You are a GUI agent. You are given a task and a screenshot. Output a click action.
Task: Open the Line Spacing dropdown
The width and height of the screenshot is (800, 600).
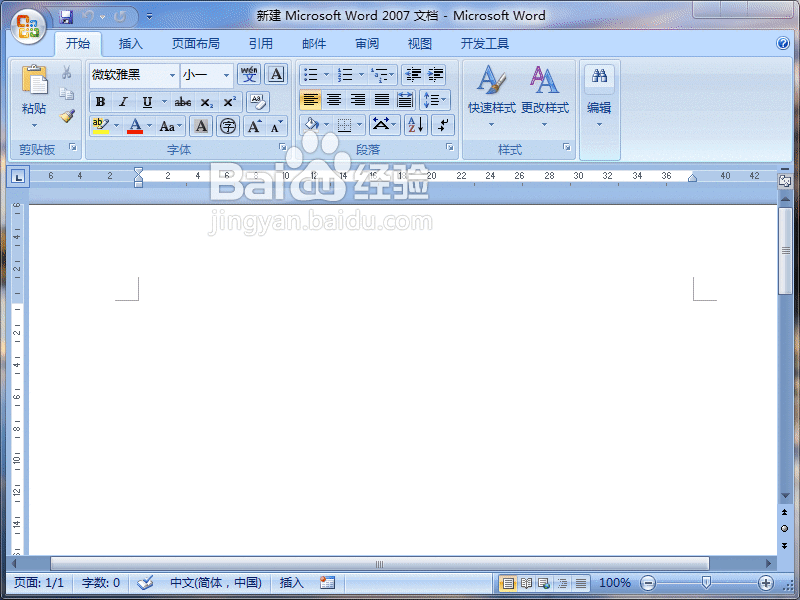click(x=435, y=99)
